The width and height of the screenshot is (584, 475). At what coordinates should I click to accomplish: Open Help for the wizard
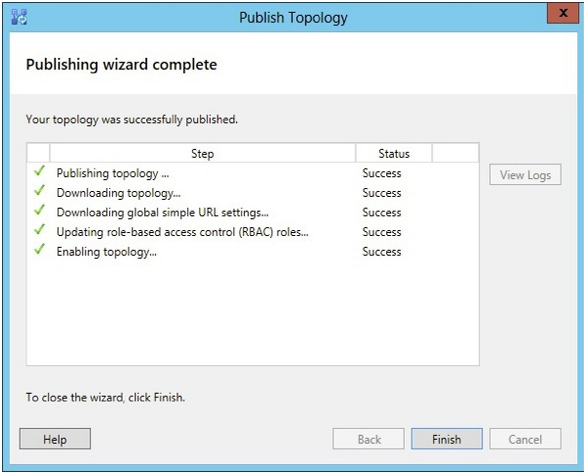point(55,439)
